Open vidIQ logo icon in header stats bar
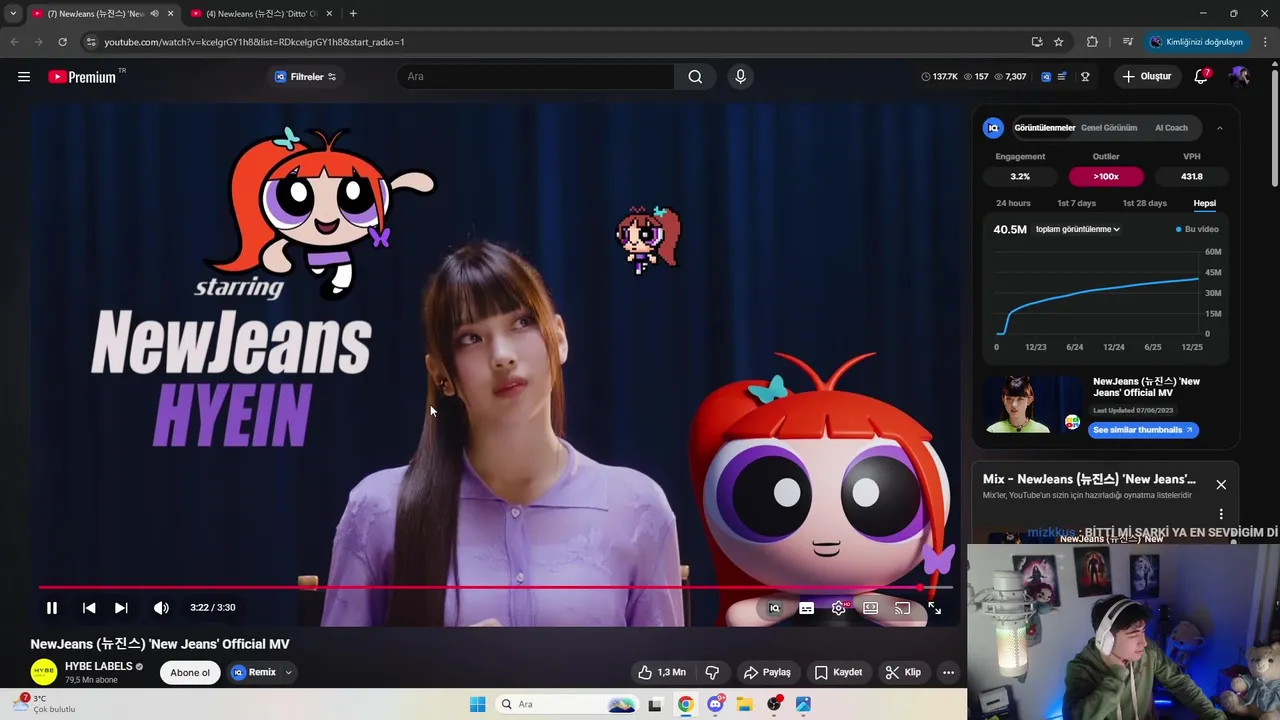 coord(1046,77)
